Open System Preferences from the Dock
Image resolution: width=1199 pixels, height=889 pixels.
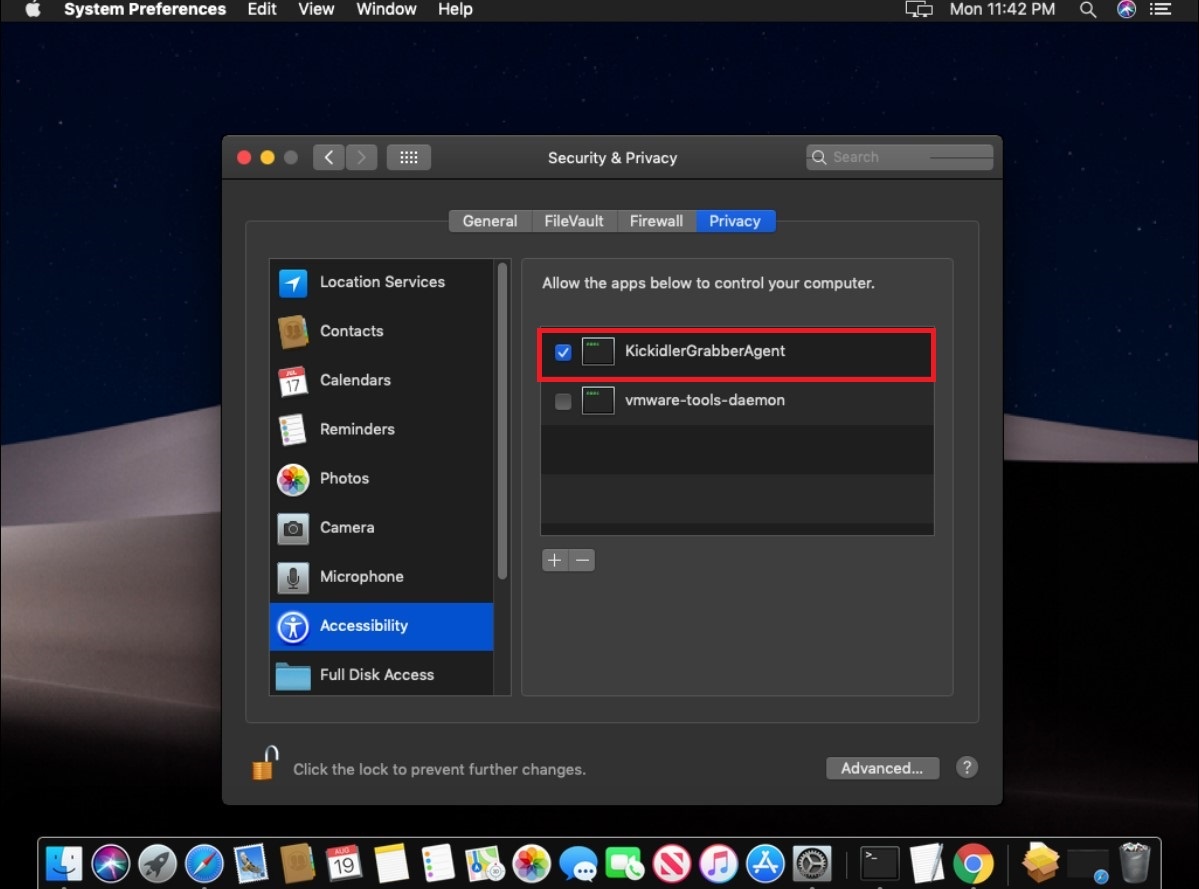[x=812, y=864]
